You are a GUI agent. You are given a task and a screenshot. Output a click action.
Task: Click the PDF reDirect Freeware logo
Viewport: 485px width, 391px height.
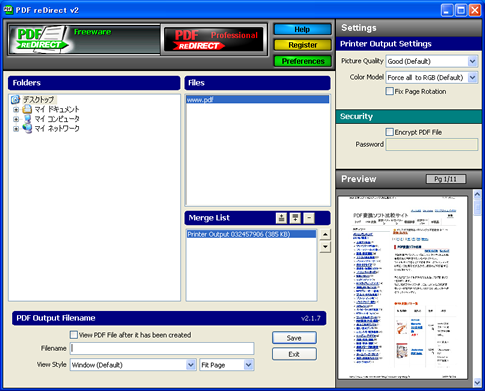coord(84,39)
